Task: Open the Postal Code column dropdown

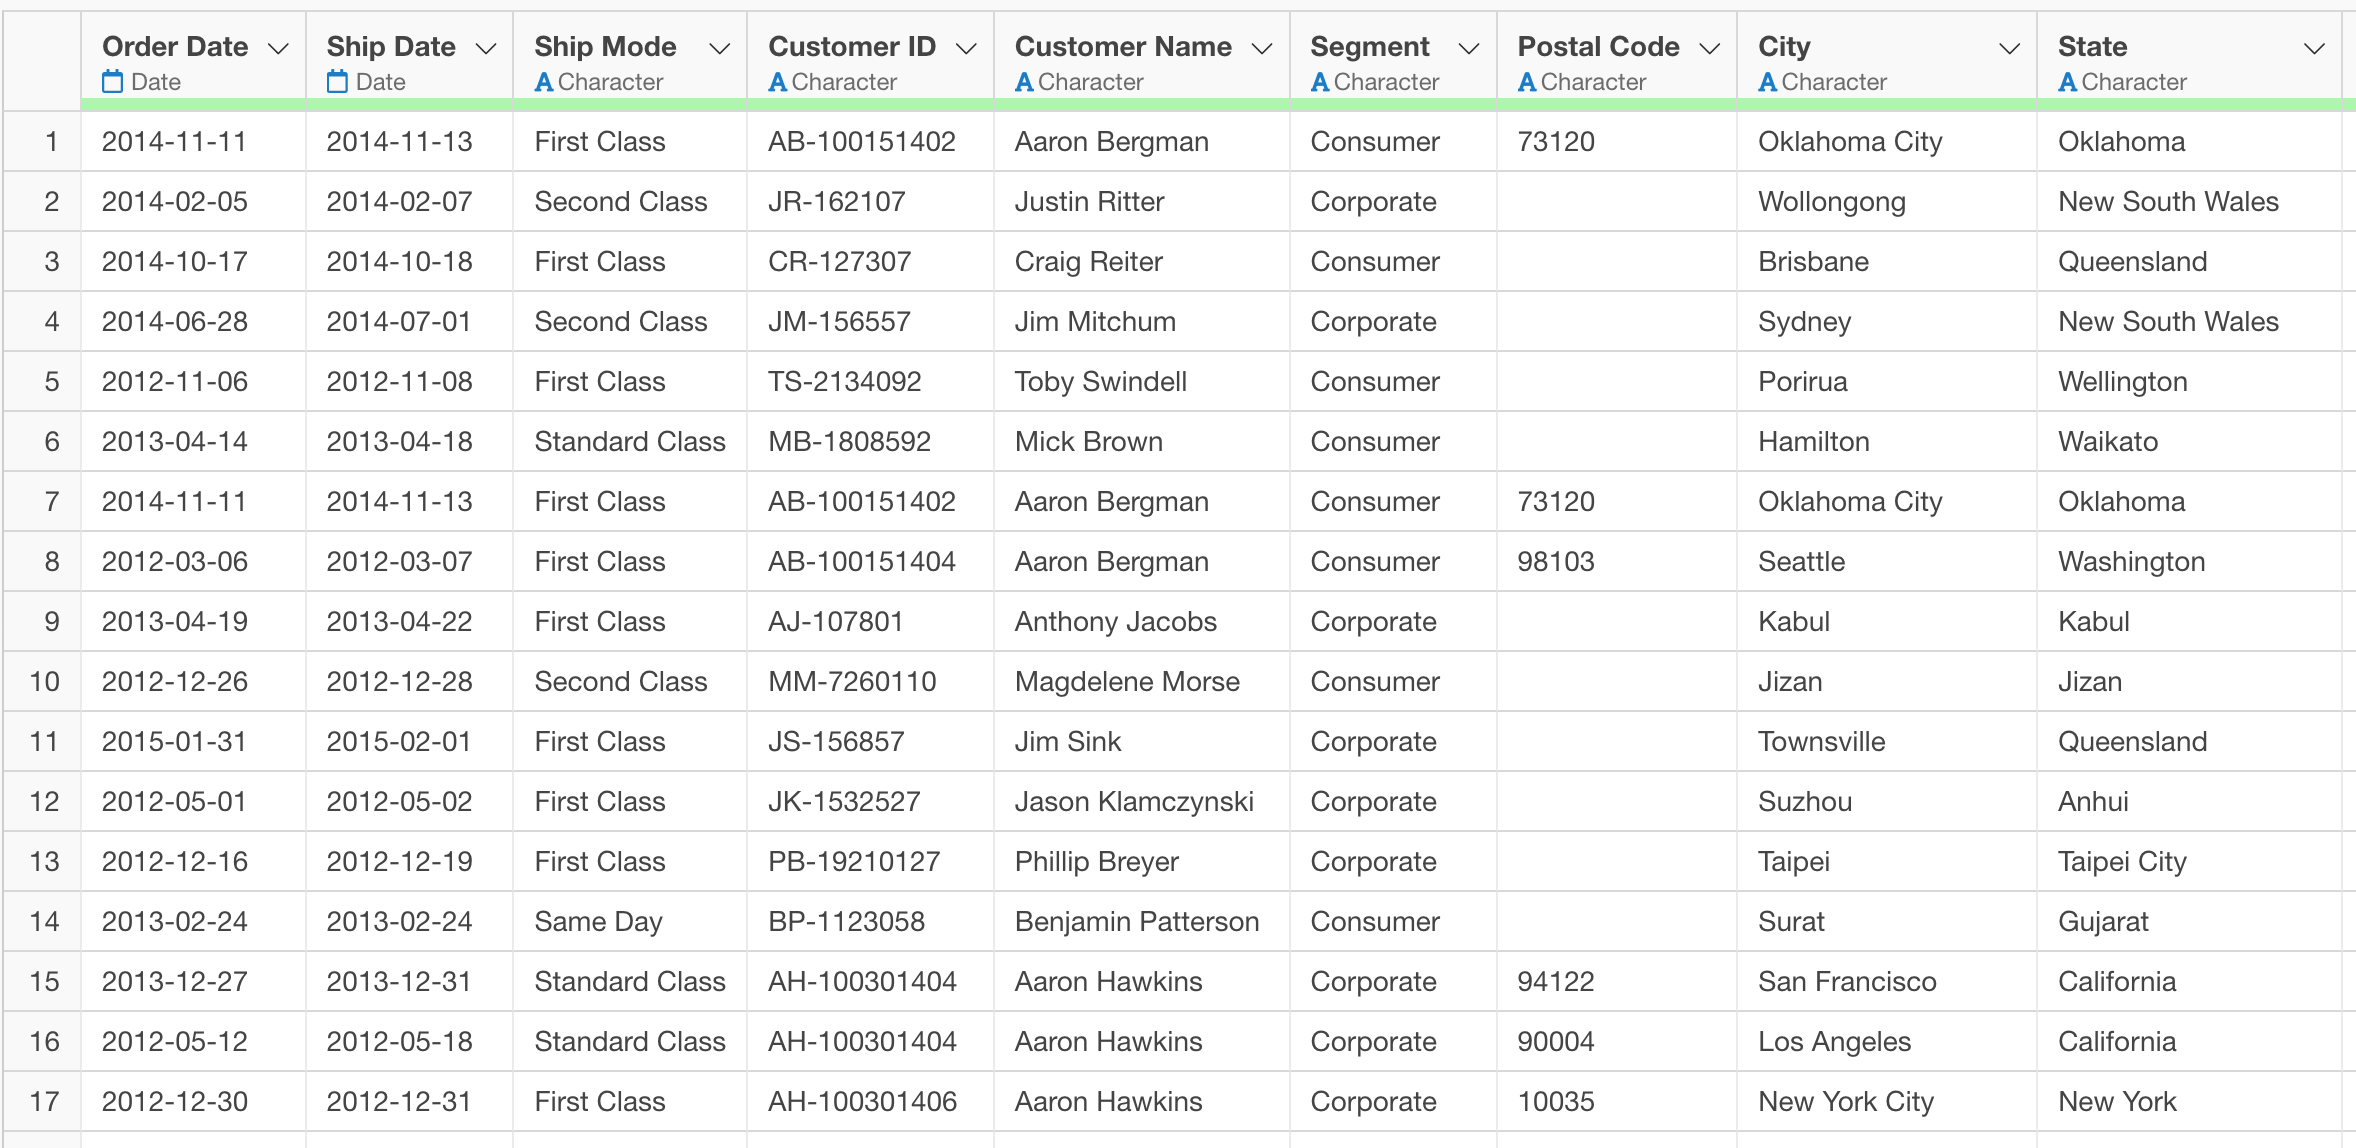Action: click(x=1709, y=46)
